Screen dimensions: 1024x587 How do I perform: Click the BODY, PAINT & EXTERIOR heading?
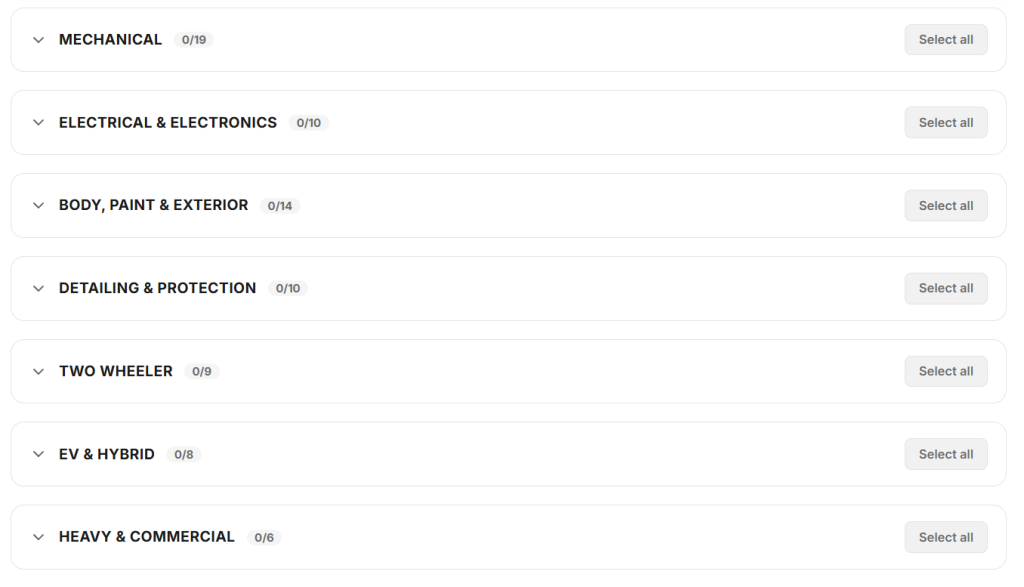click(153, 205)
